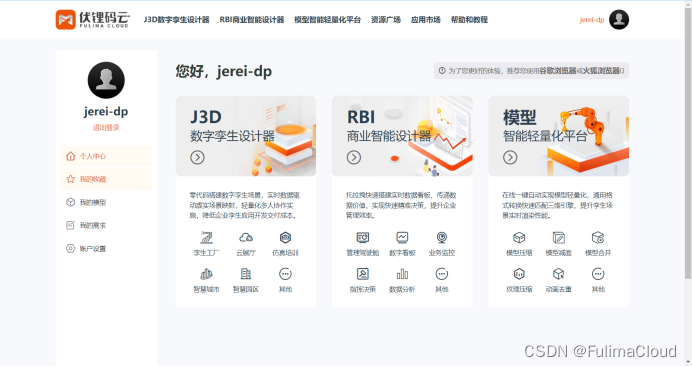The height and width of the screenshot is (367, 692).
Task: Select 个人中心 in the sidebar
Action: point(106,156)
